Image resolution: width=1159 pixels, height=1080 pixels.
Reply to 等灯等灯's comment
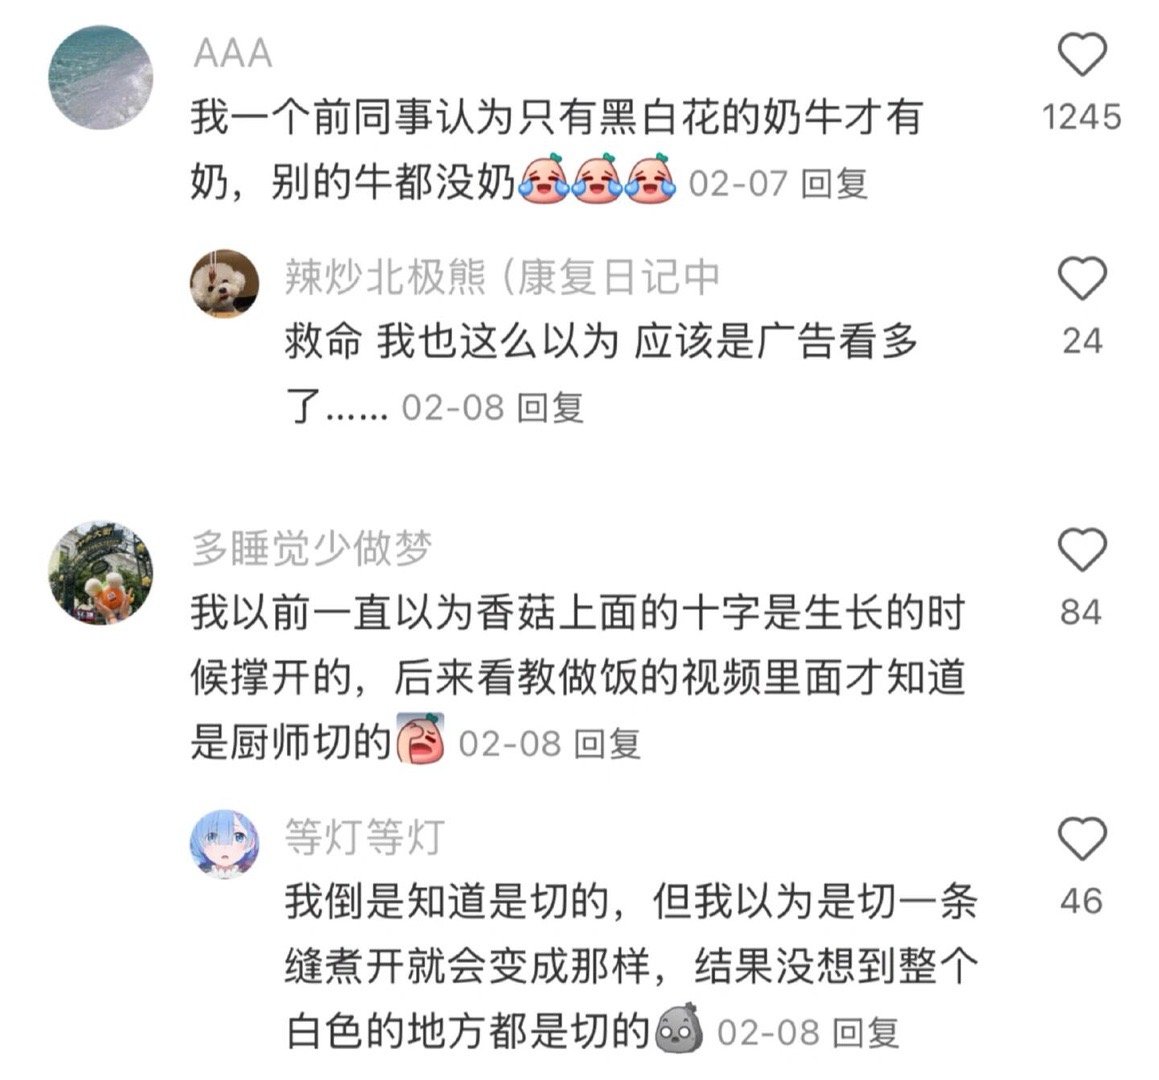[866, 1032]
